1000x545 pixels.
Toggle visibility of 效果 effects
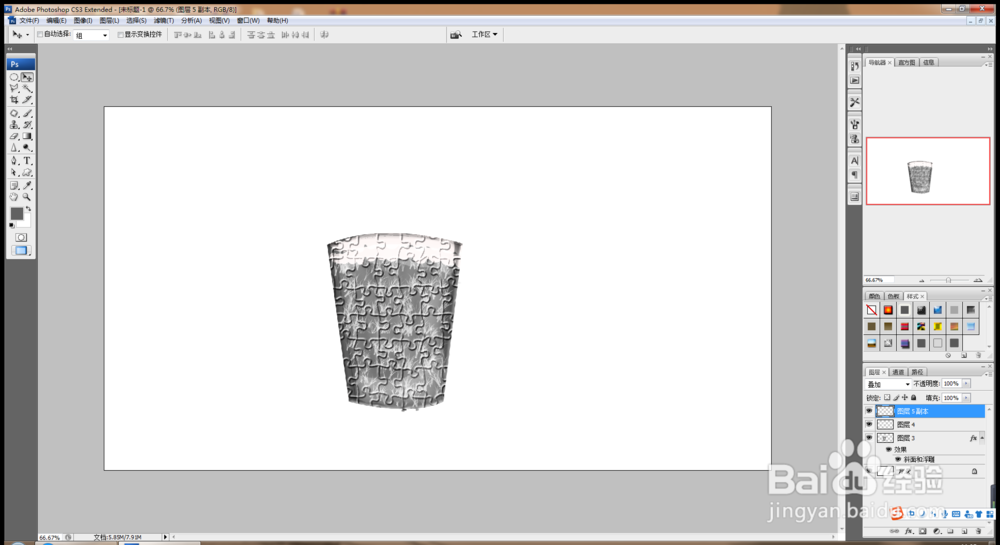click(888, 449)
